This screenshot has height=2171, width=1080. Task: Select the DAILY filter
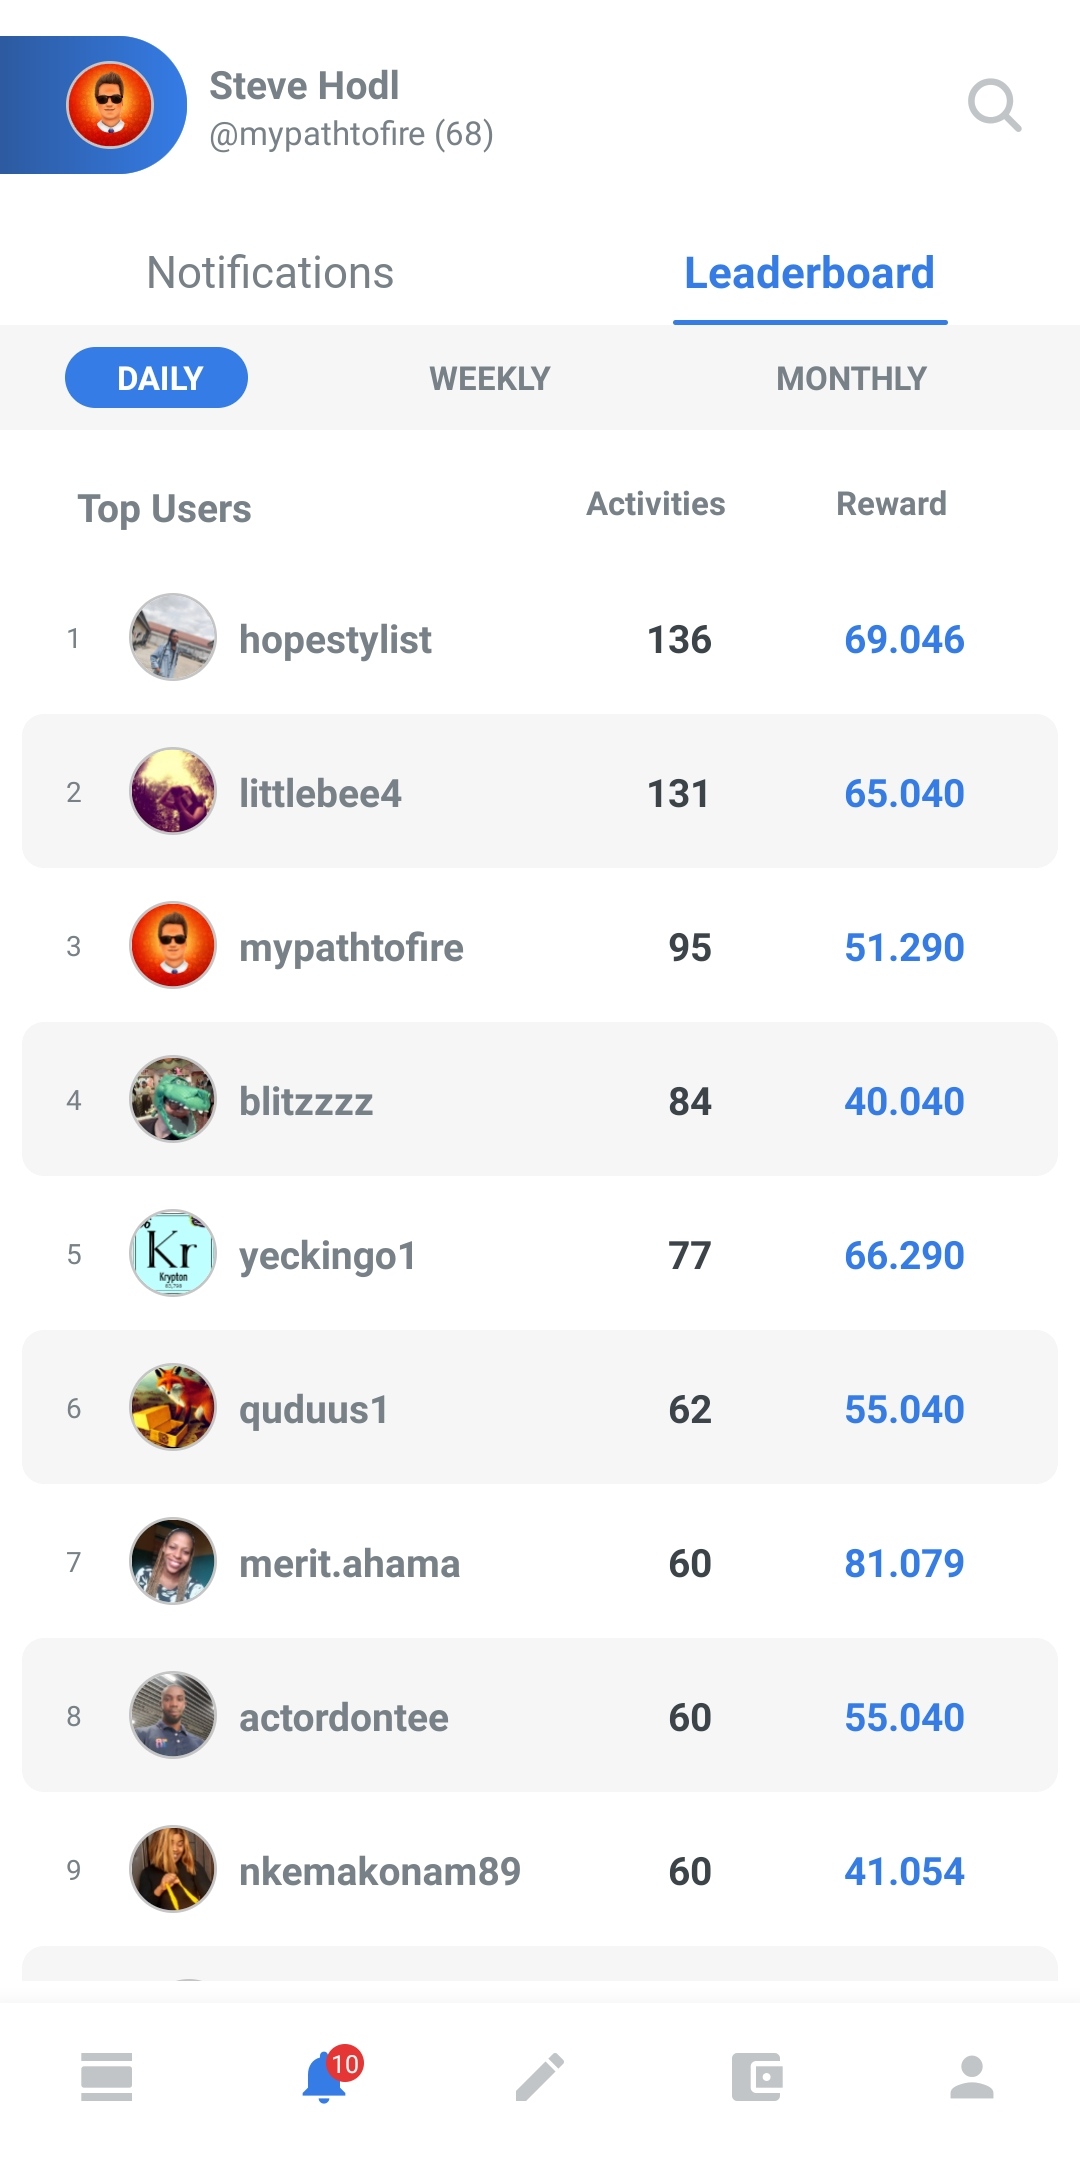[156, 378]
